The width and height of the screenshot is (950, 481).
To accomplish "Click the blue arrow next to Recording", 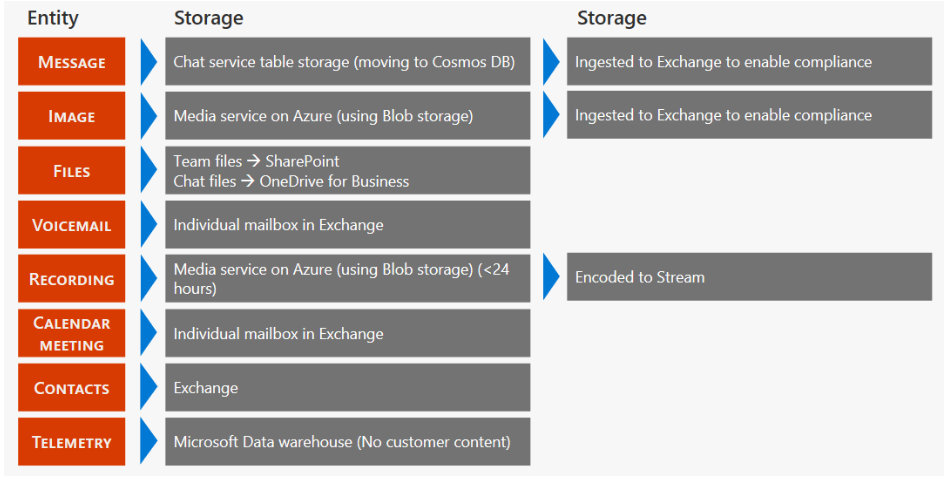I will 148,279.
